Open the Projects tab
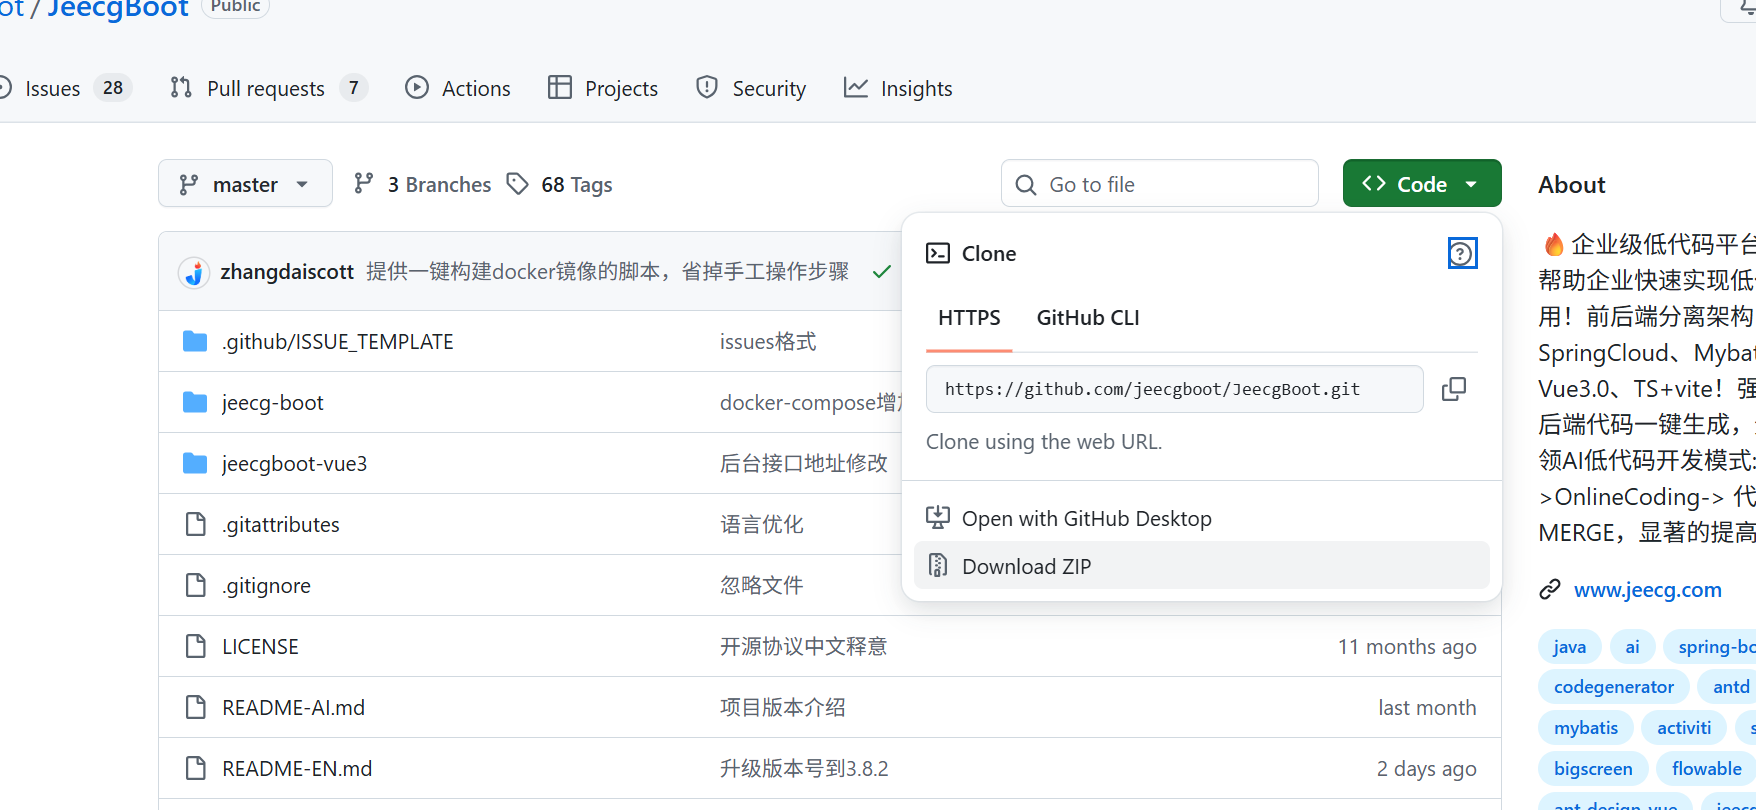 [603, 88]
